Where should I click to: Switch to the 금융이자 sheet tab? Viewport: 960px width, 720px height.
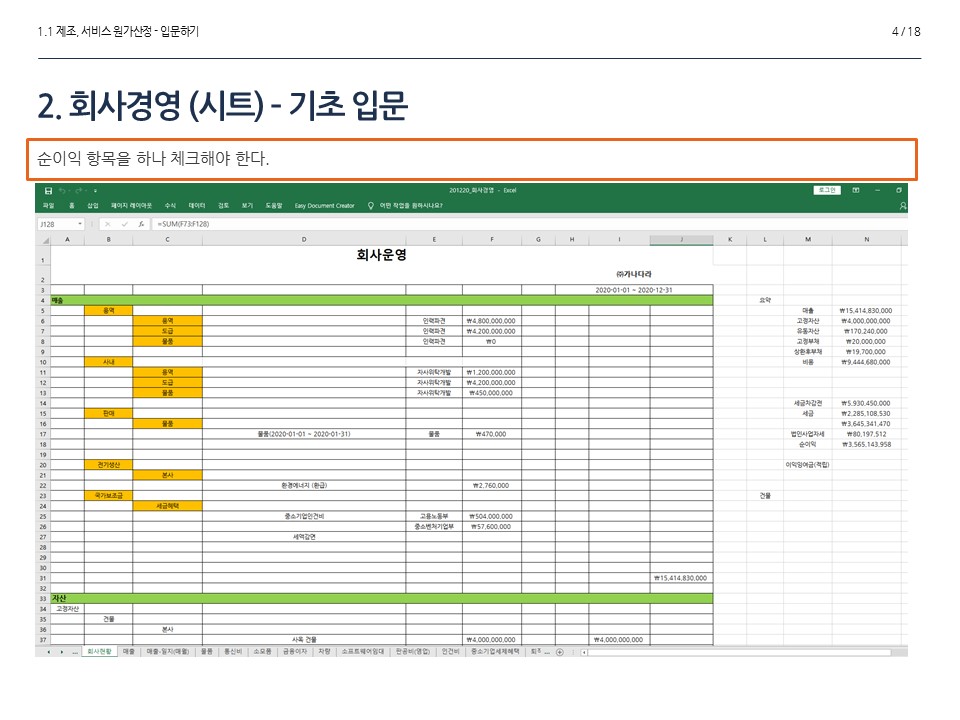tap(294, 651)
